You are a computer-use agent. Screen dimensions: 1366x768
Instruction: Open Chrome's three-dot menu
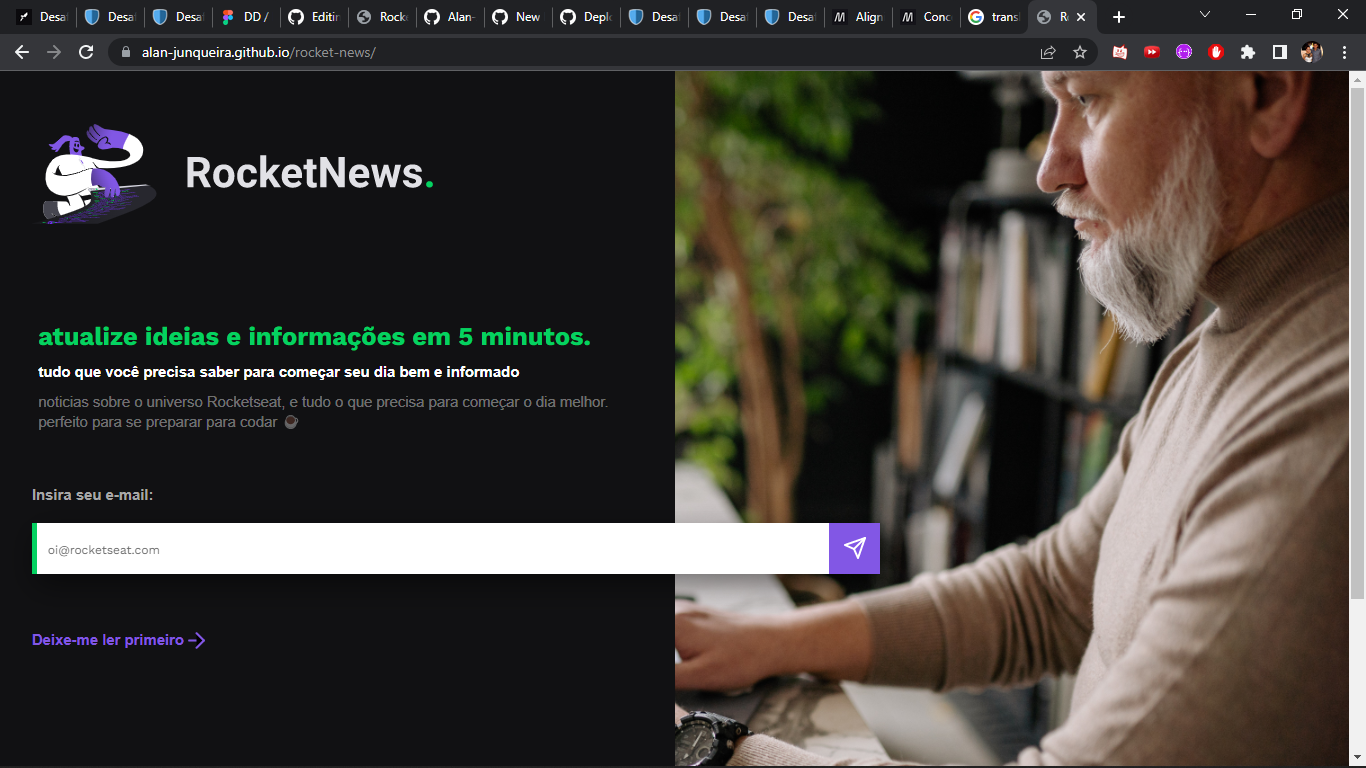[x=1345, y=51]
